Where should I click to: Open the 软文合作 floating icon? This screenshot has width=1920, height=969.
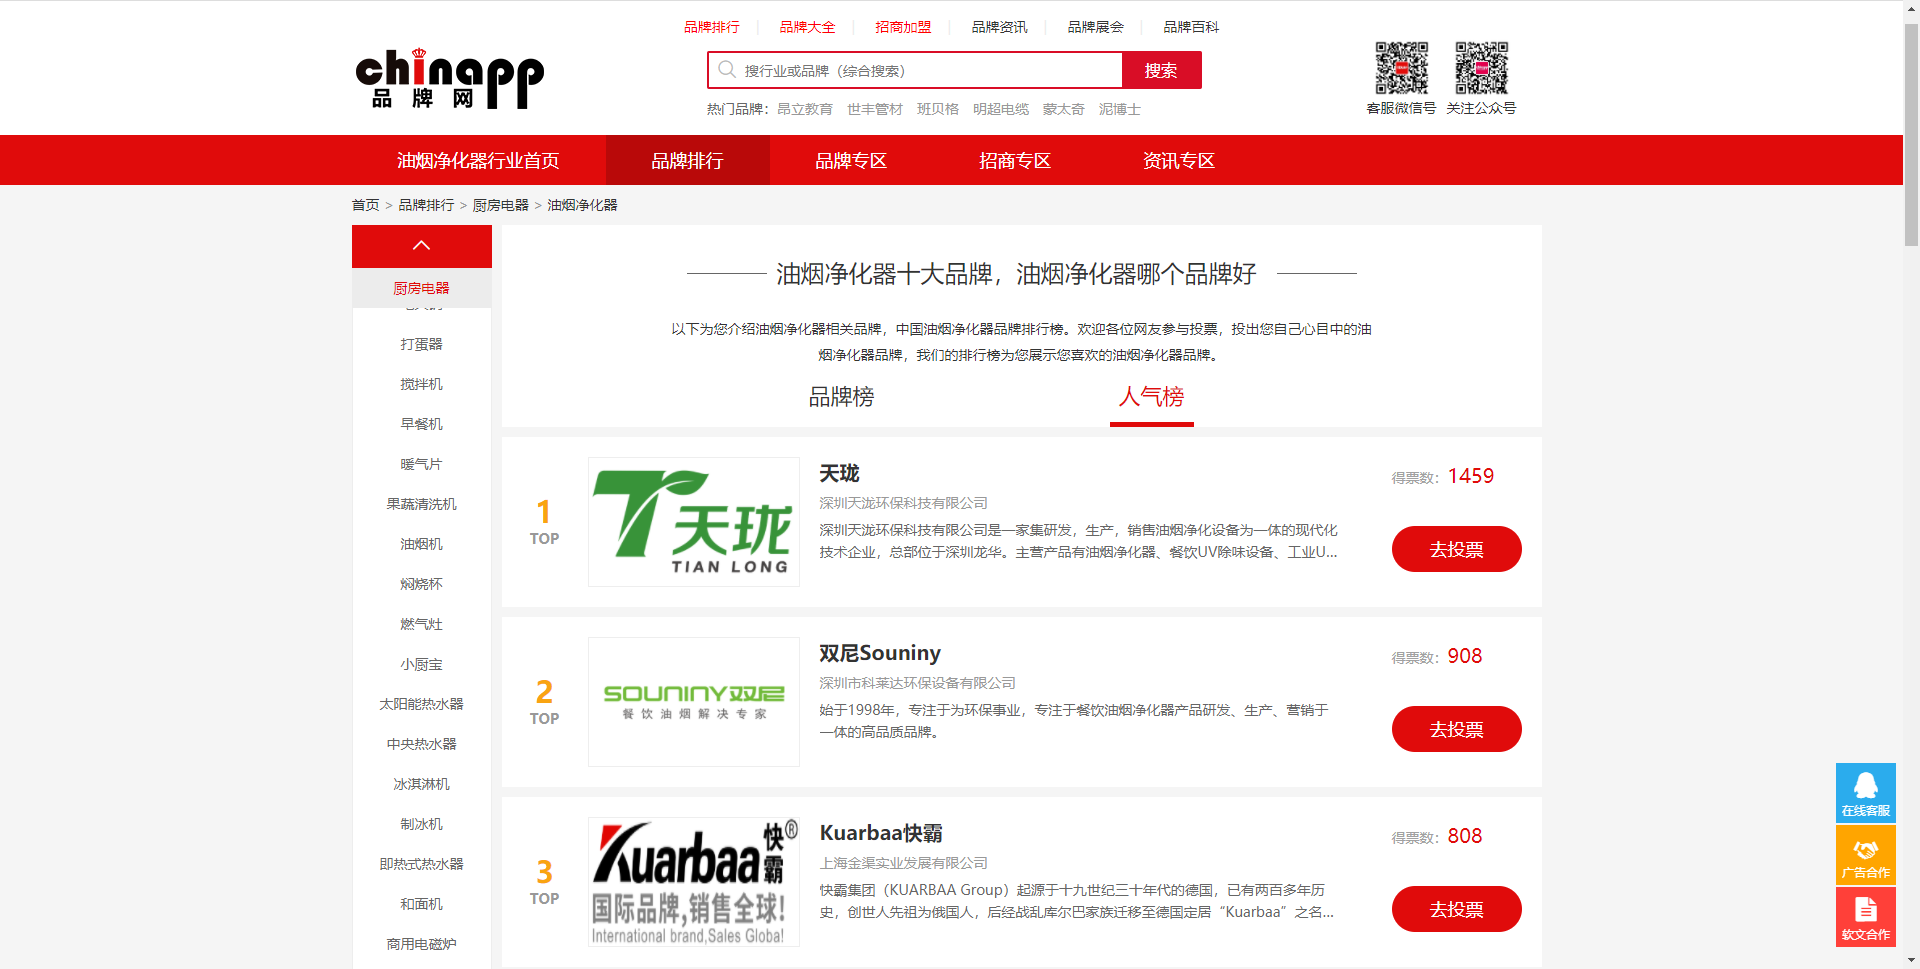pos(1866,917)
